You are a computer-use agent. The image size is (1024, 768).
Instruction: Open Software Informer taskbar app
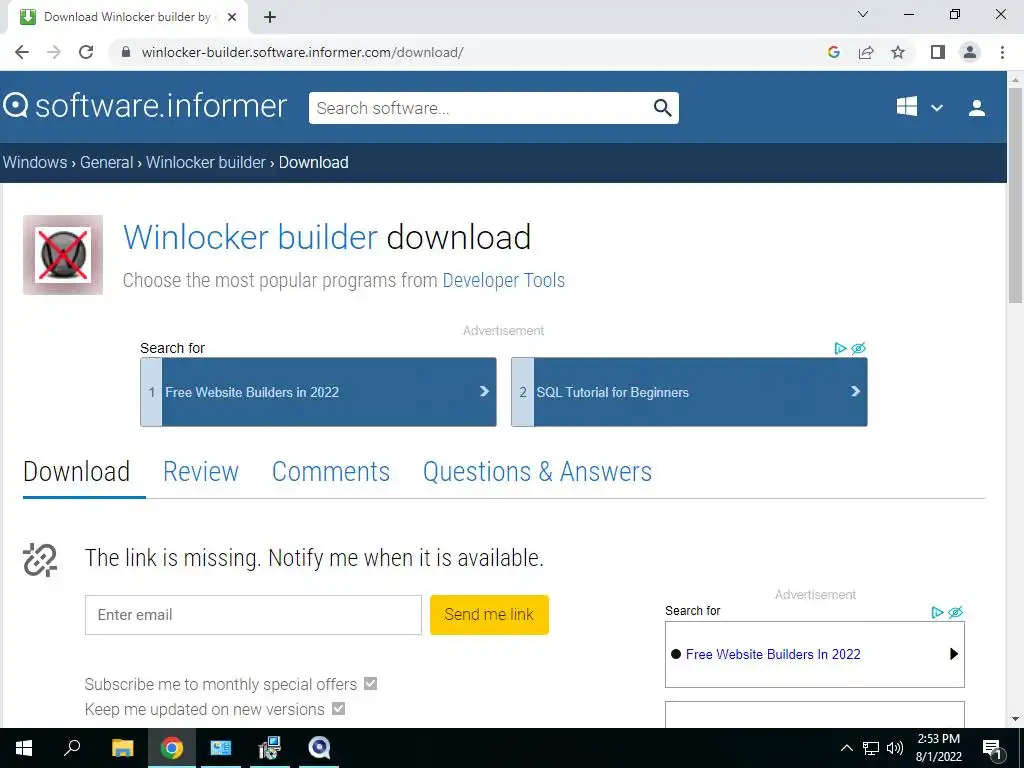(x=319, y=748)
